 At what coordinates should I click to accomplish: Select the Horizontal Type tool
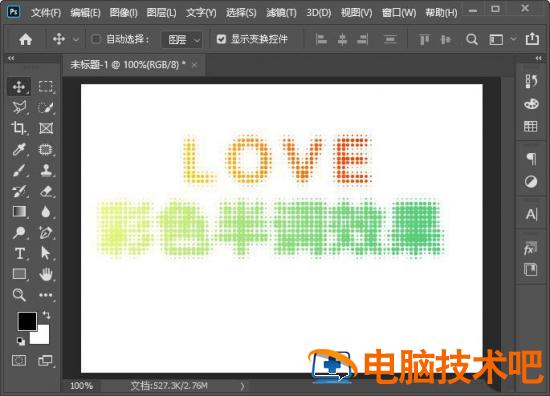click(20, 253)
